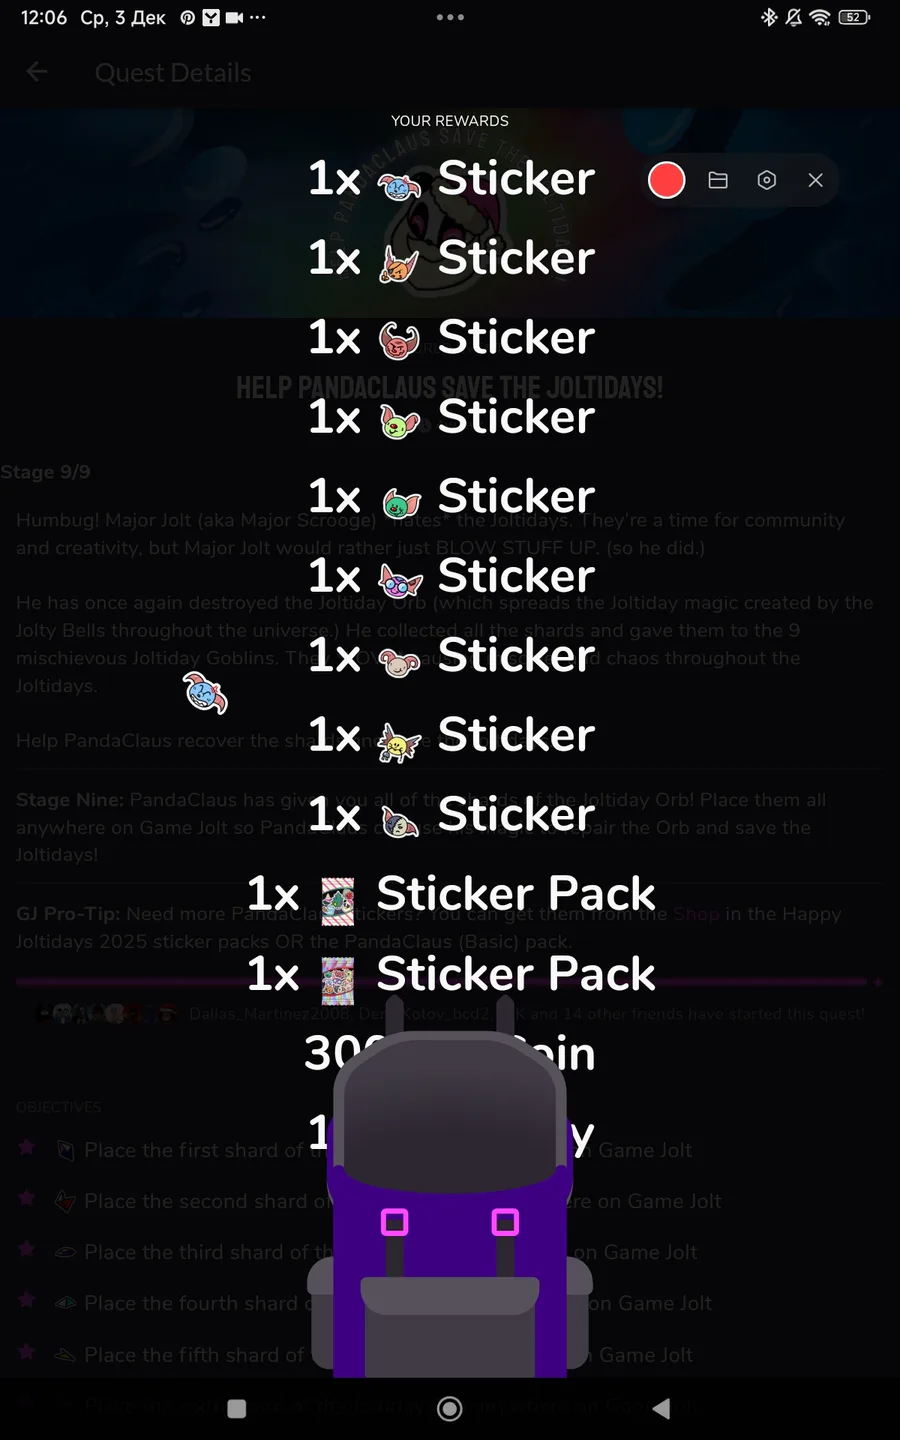Image resolution: width=900 pixels, height=1440 pixels.
Task: Select the first Sticker reward icon
Action: pyautogui.click(x=399, y=183)
